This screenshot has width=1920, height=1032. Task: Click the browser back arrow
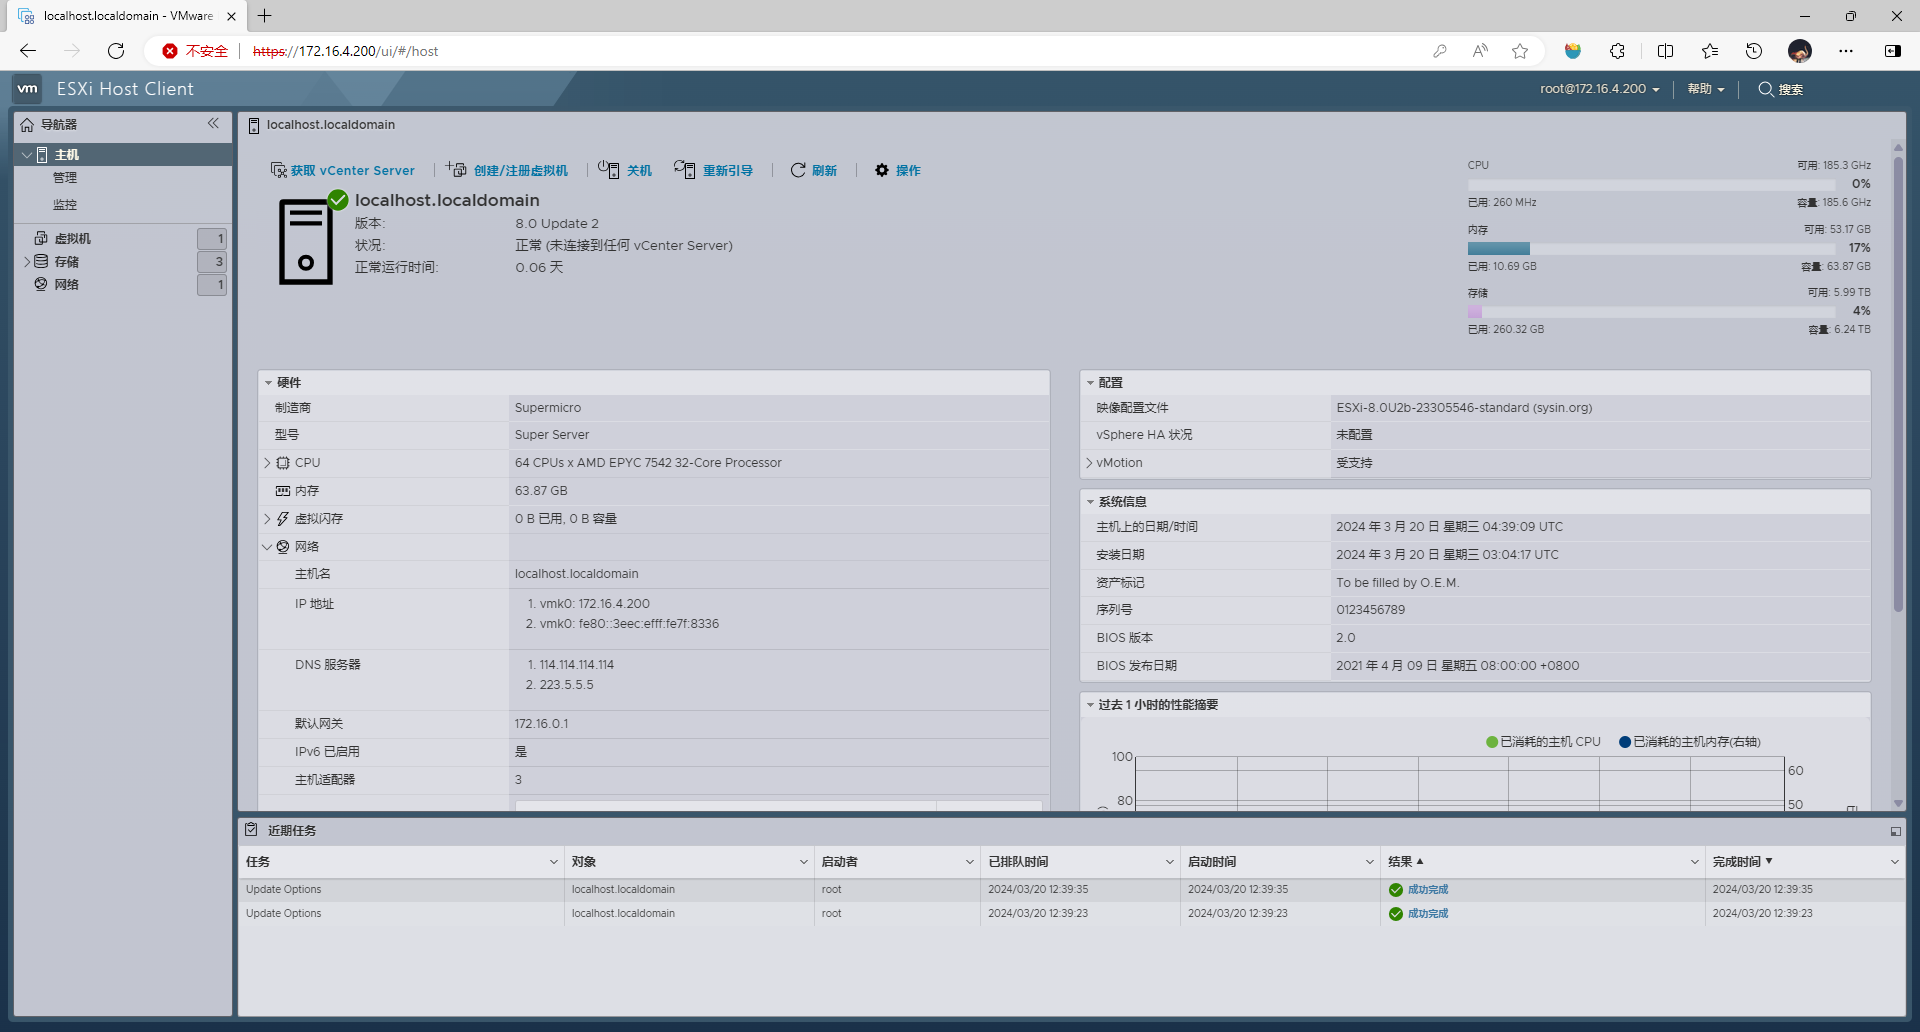28,51
